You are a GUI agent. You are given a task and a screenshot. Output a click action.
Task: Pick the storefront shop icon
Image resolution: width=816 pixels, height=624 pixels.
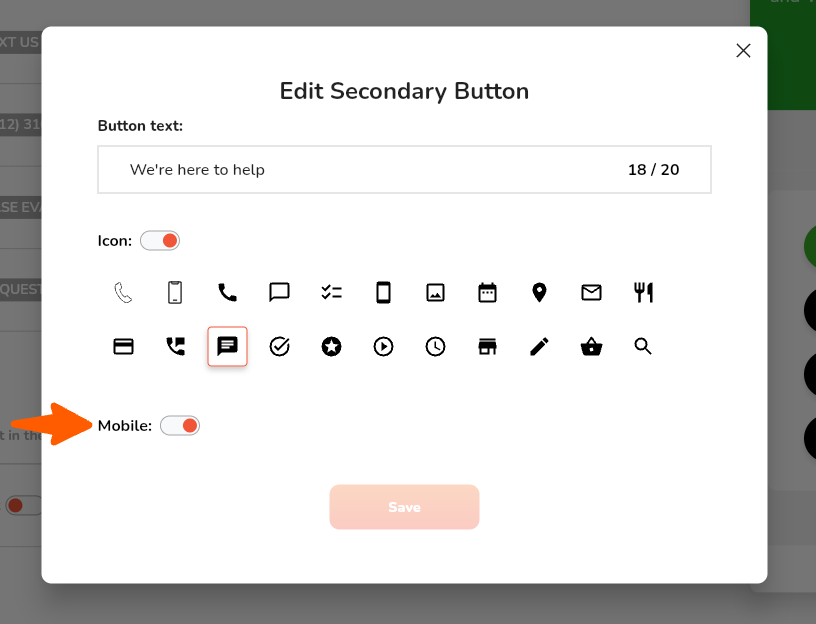click(x=488, y=347)
